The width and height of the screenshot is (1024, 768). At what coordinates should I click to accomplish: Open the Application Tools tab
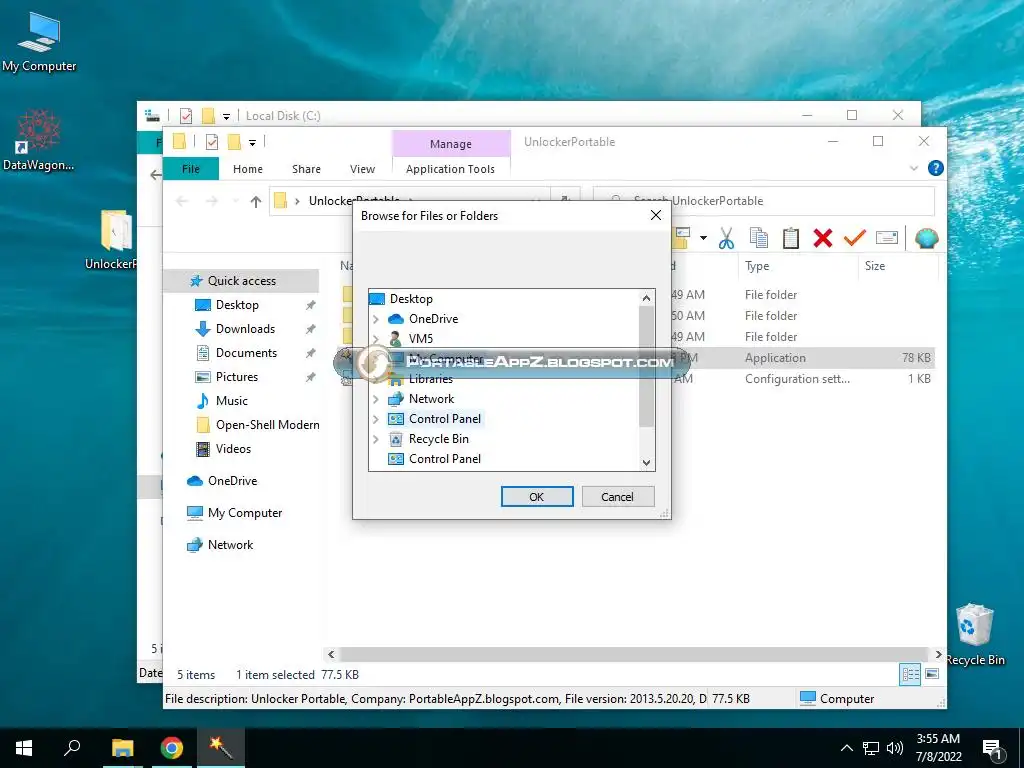pyautogui.click(x=450, y=168)
